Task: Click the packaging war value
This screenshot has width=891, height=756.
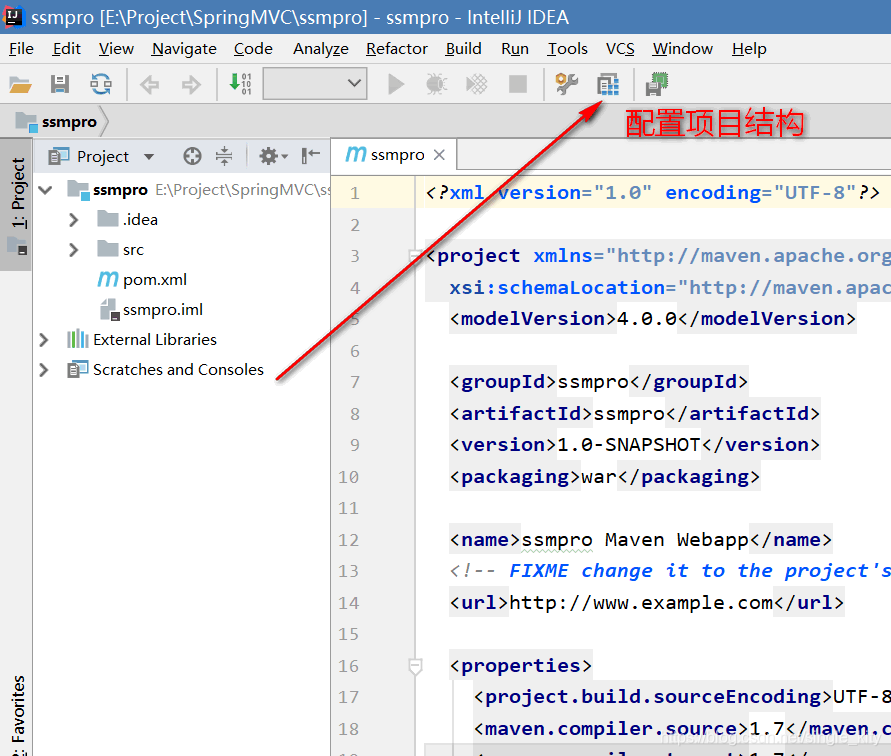Action: (599, 477)
